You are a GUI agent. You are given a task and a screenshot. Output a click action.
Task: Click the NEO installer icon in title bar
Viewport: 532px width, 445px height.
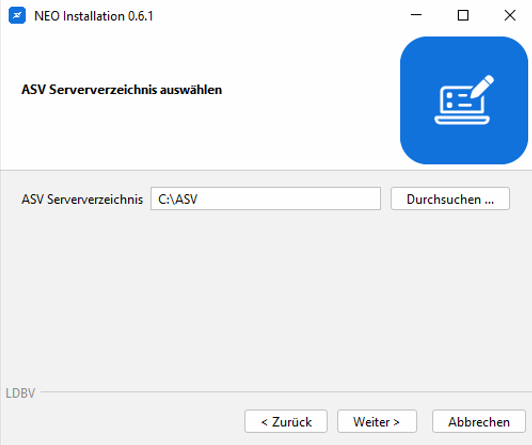(17, 16)
